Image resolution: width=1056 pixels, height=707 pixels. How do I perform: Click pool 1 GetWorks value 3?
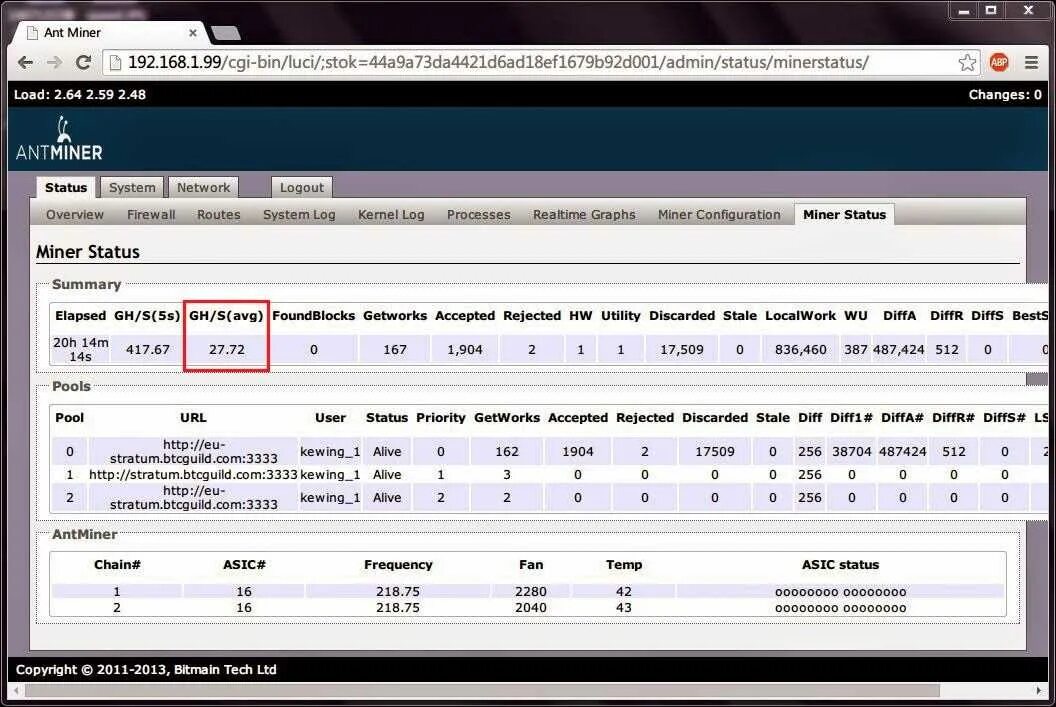pos(506,475)
